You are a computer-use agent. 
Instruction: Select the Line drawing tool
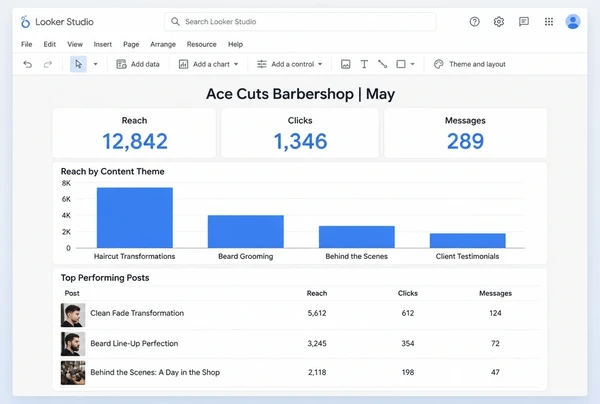tap(382, 64)
